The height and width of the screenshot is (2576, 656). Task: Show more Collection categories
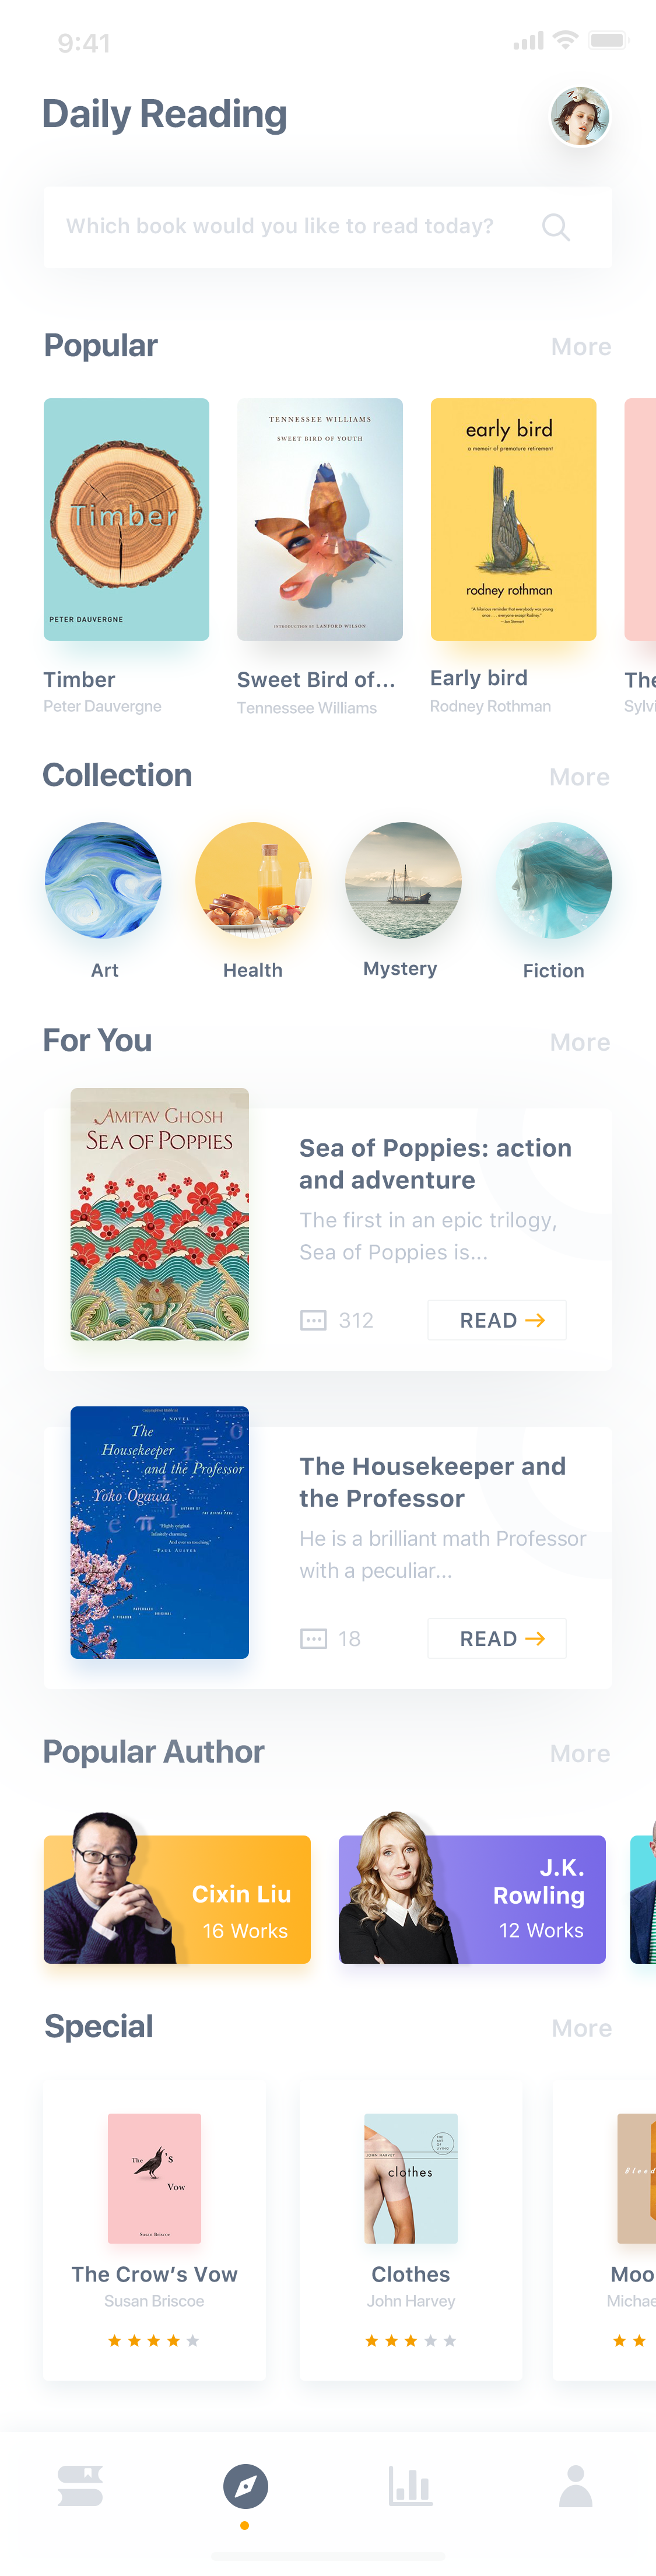point(579,777)
